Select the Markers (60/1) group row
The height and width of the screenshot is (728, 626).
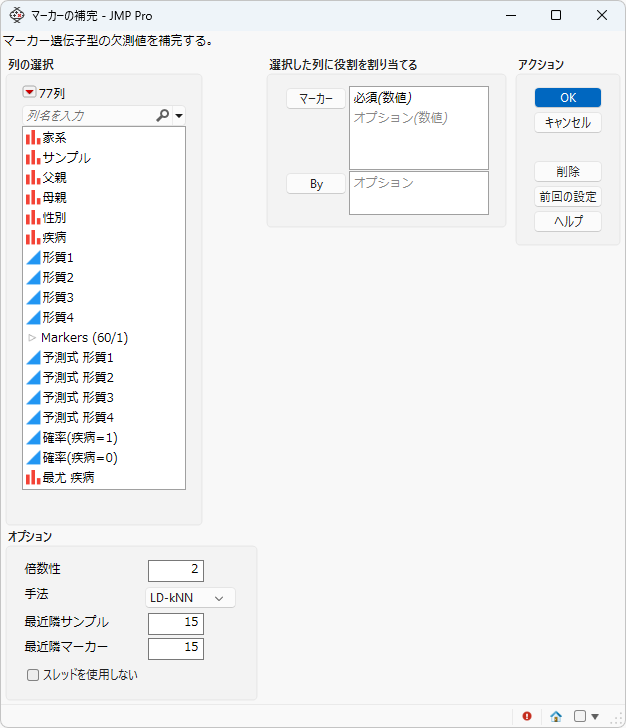104,338
